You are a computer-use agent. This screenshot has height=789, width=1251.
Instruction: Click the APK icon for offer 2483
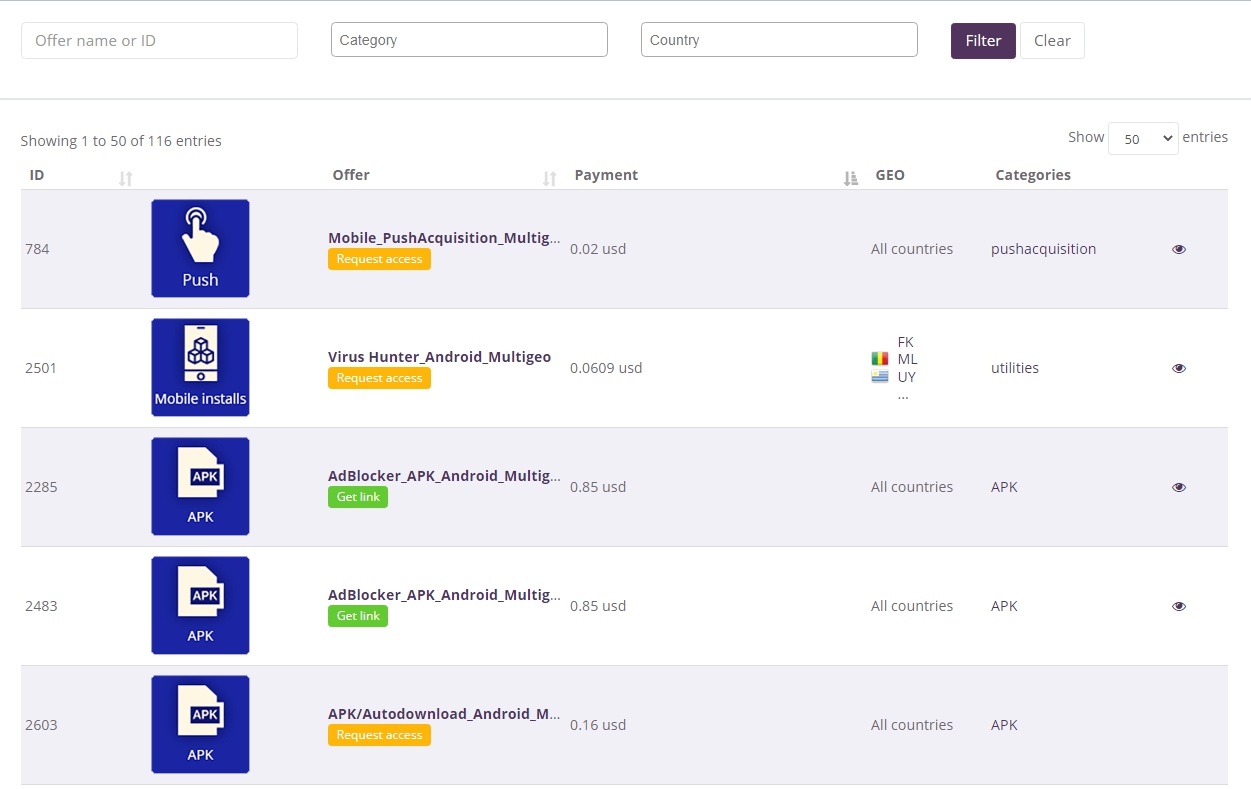200,605
